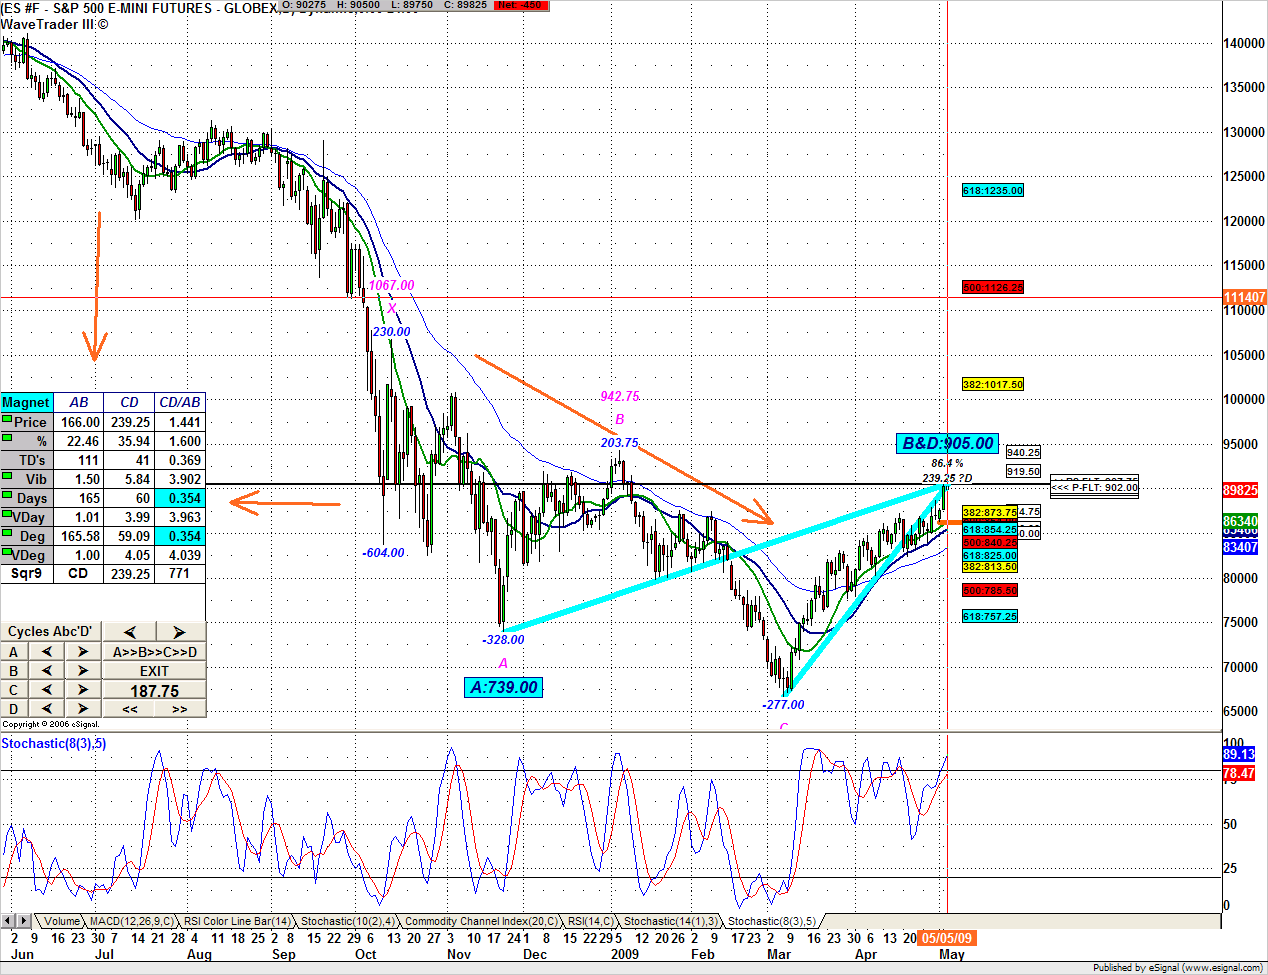Viewport: 1268px width, 975px height.
Task: Toggle the green Vib magnet indicator
Action: click(x=8, y=477)
